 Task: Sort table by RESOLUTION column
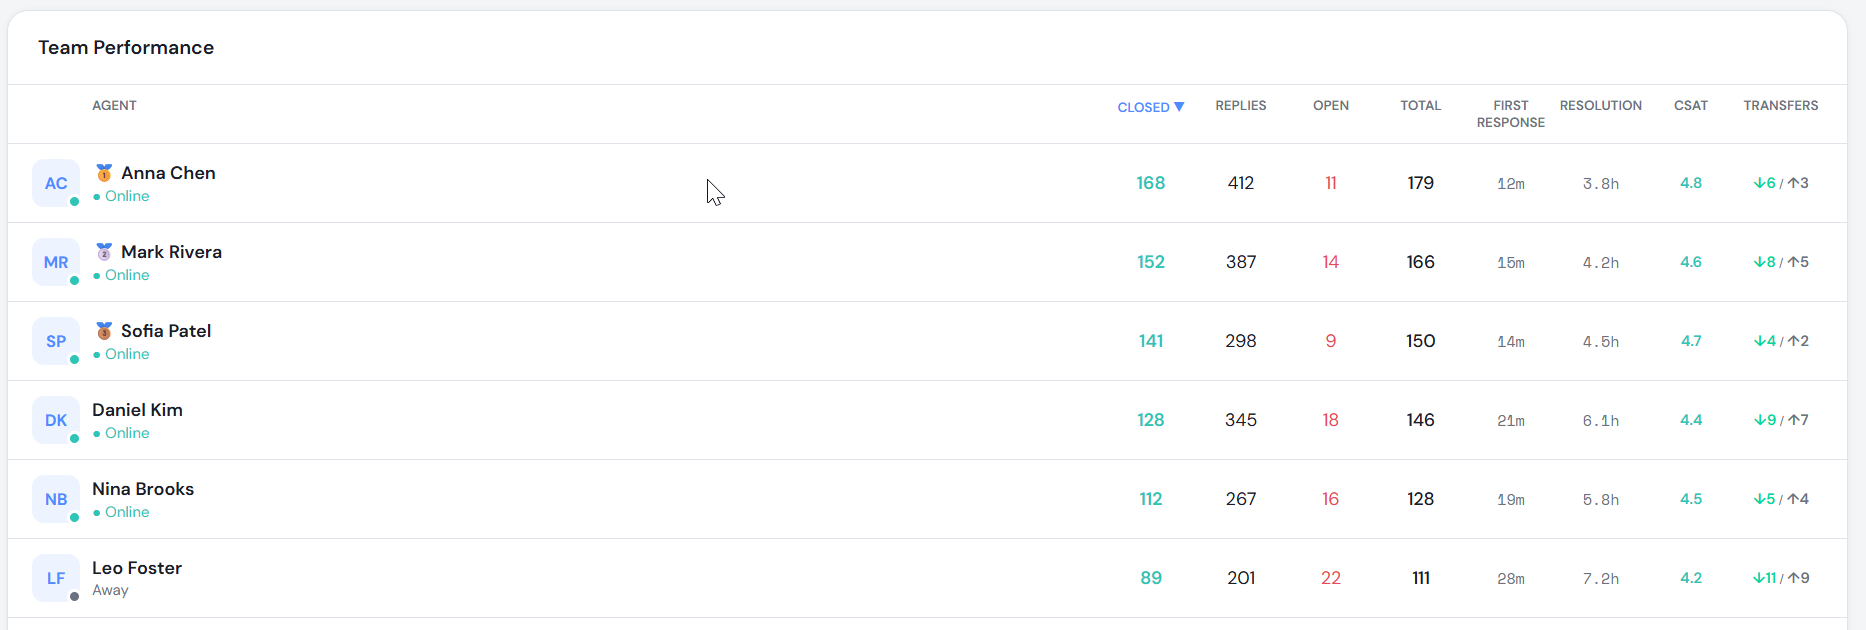tap(1601, 106)
